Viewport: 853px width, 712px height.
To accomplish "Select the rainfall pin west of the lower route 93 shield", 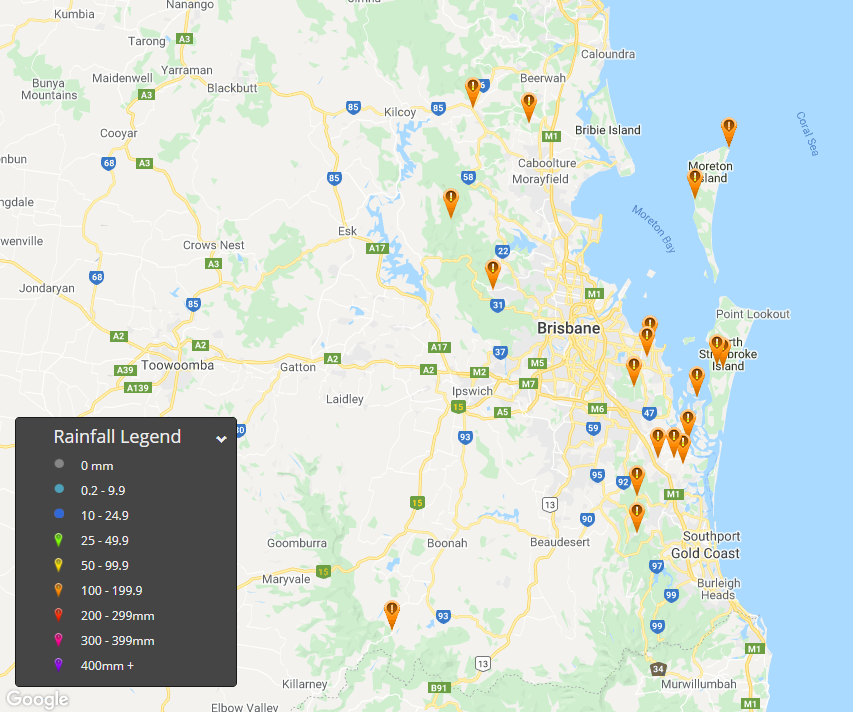I will pos(392,615).
